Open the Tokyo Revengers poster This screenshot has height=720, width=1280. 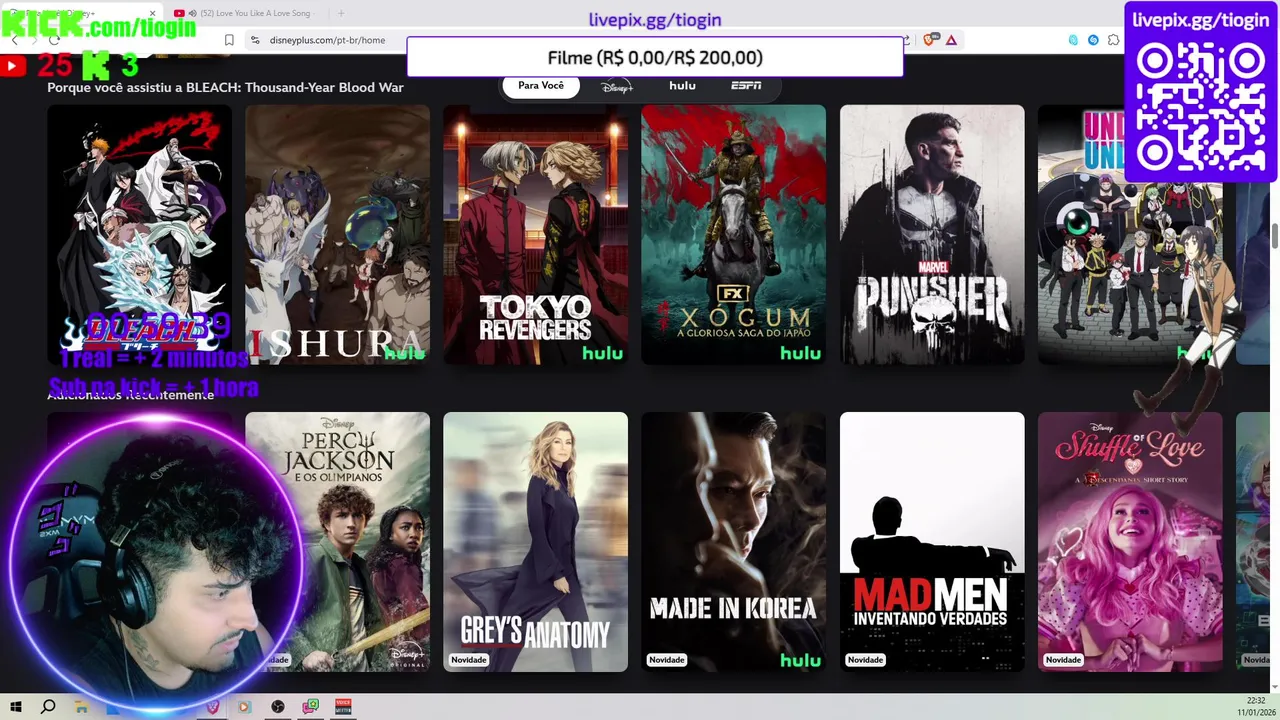(x=535, y=235)
